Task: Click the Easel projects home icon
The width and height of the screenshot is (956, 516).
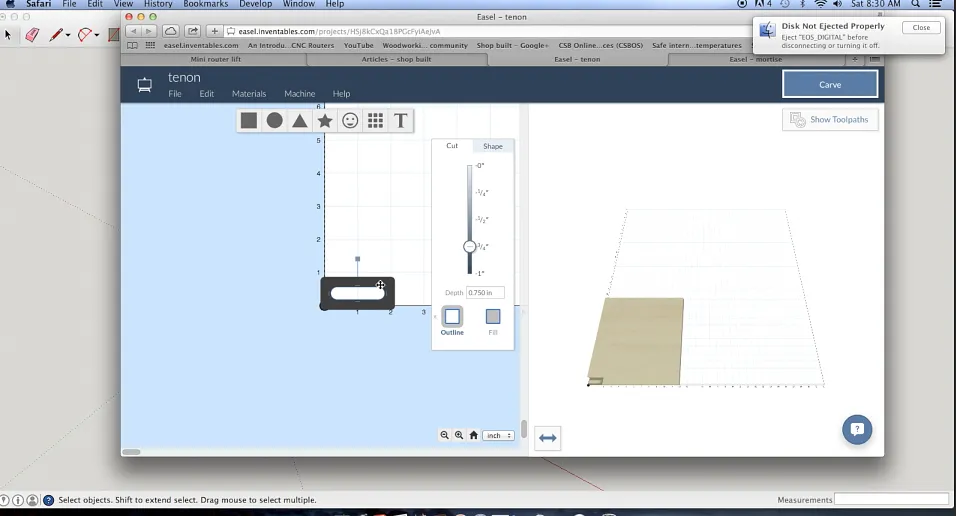Action: [x=144, y=85]
